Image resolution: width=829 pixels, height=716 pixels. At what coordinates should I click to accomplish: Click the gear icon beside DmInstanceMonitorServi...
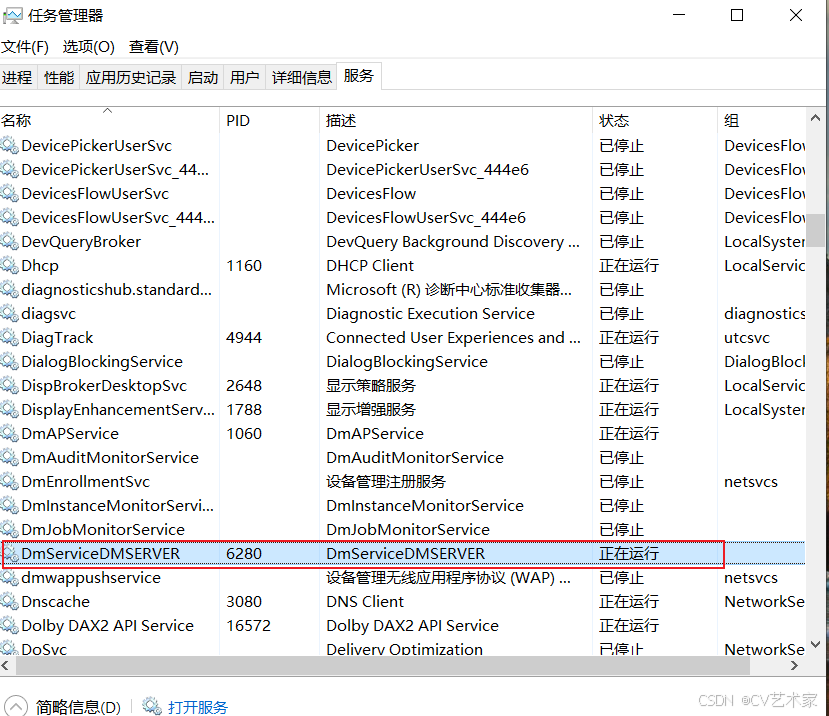(x=10, y=506)
